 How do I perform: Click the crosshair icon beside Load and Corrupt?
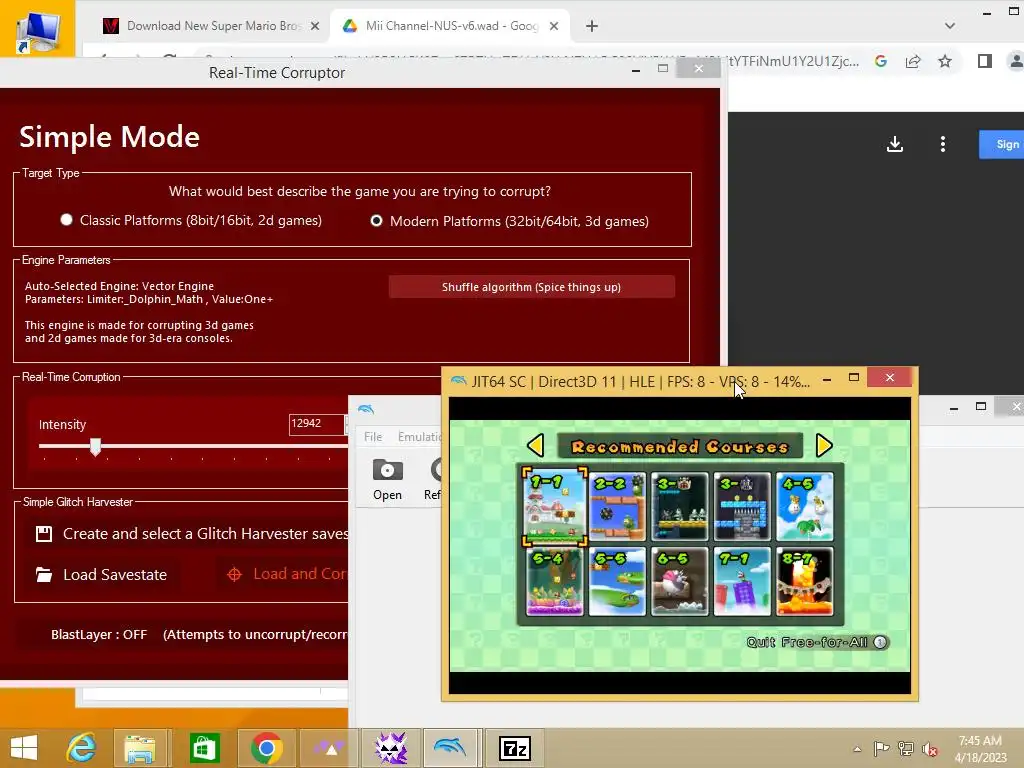234,574
